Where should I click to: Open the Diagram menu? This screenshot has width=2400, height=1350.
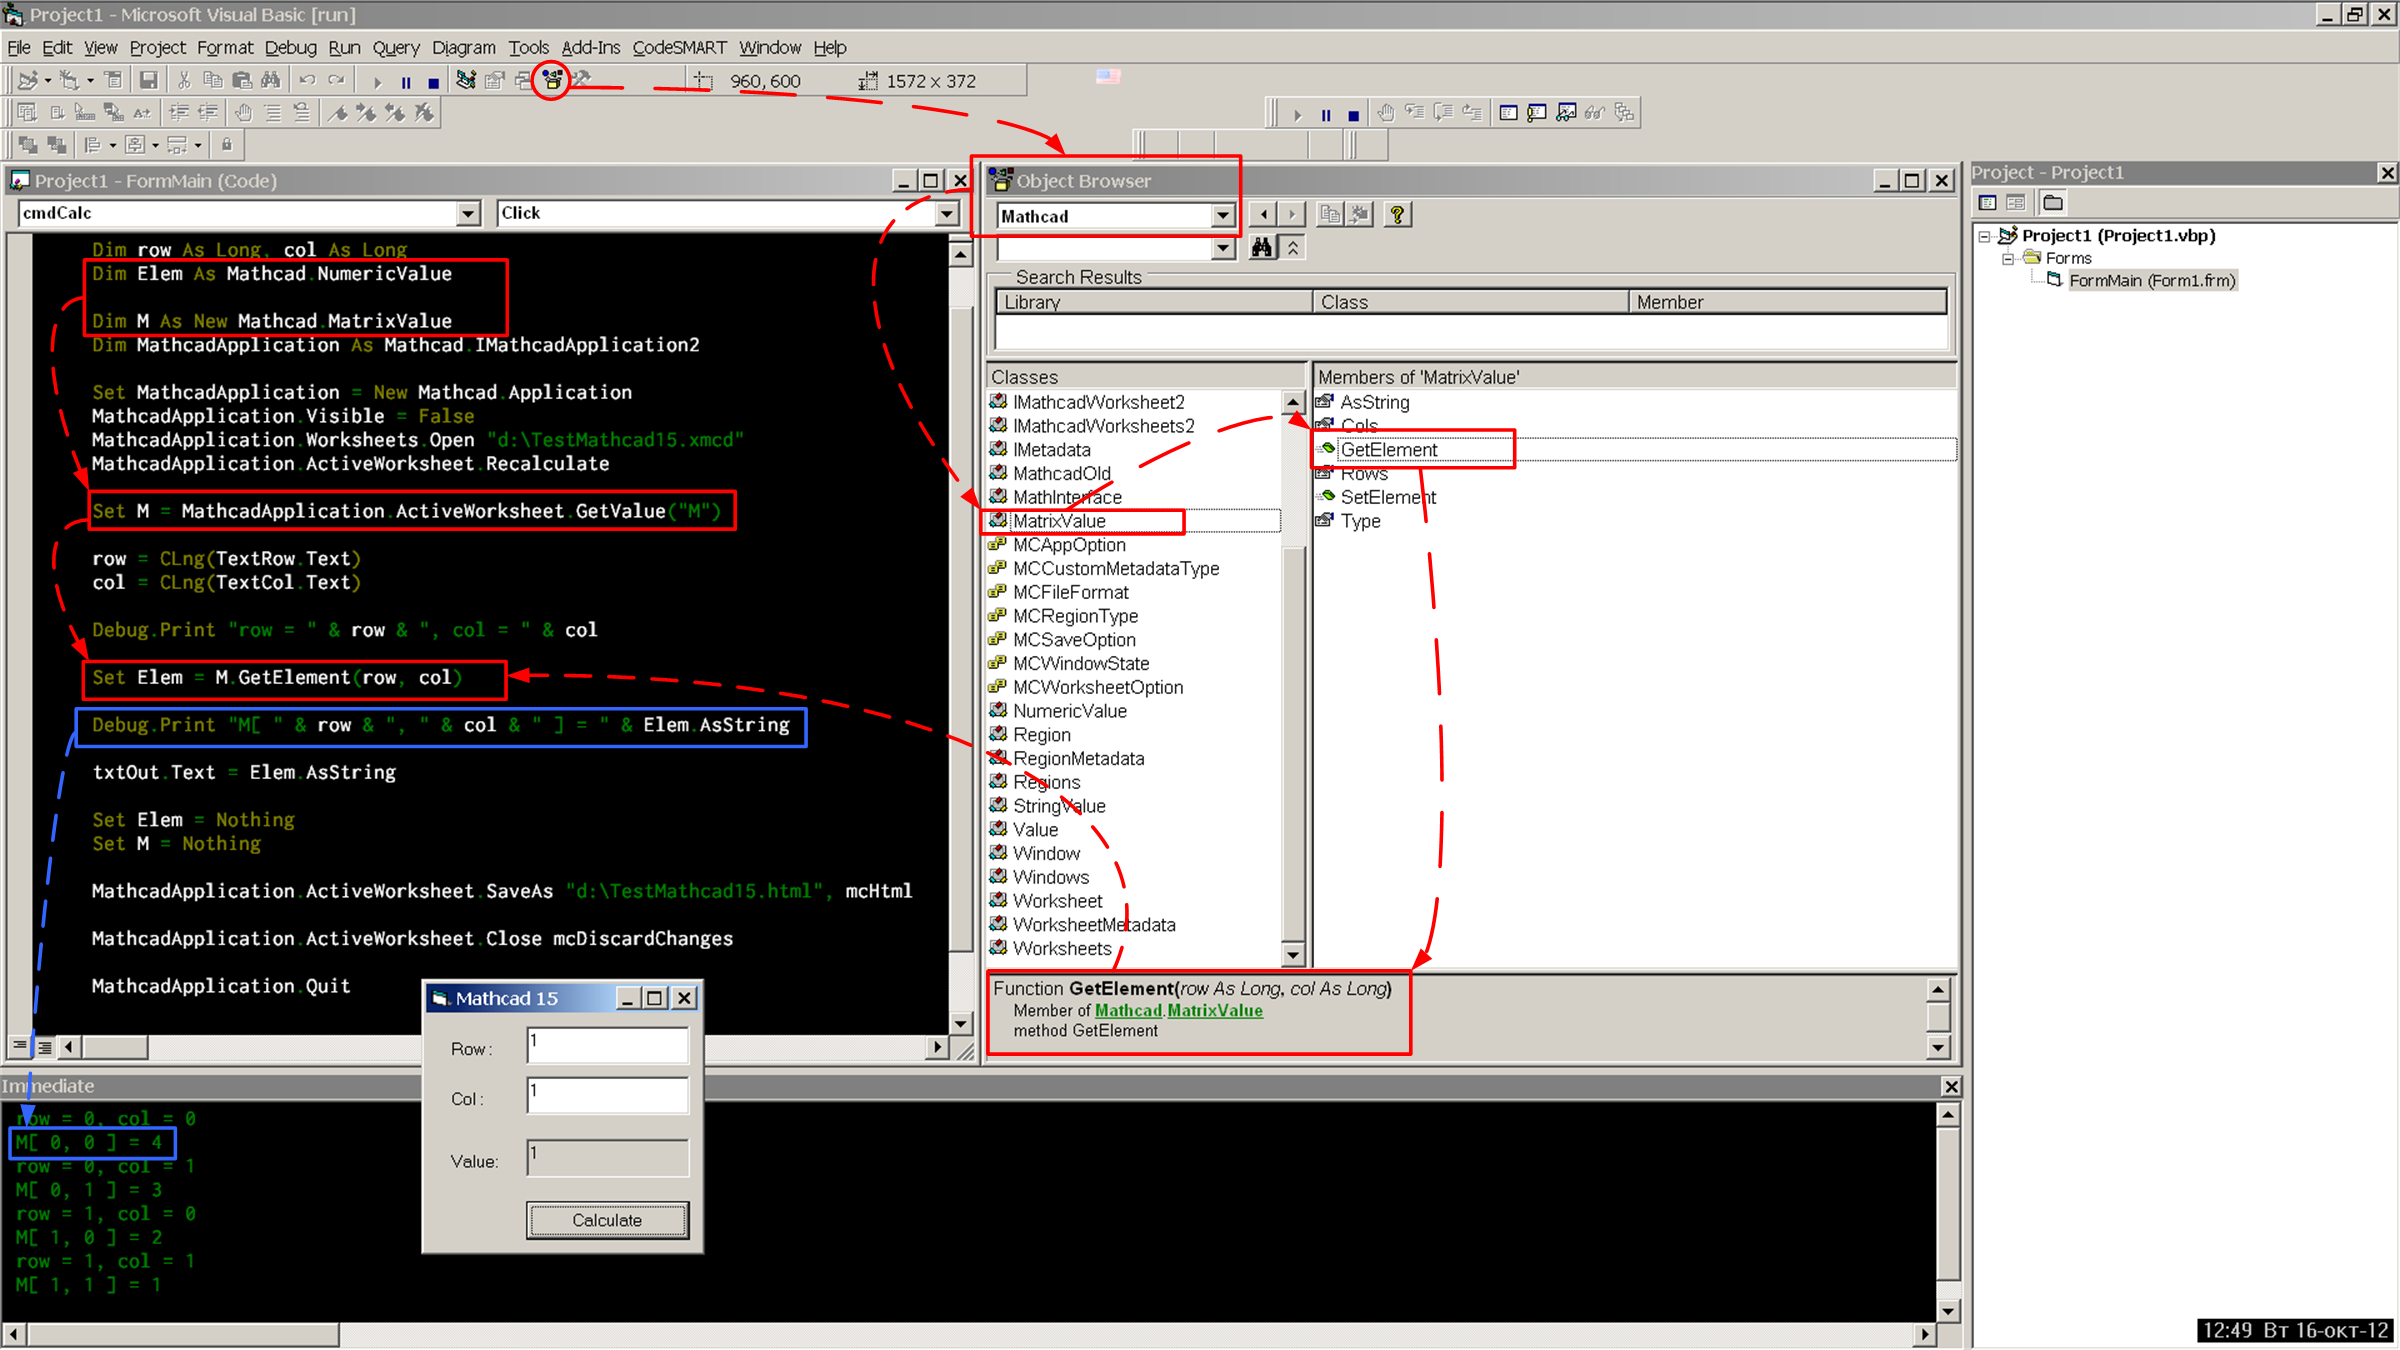point(463,47)
